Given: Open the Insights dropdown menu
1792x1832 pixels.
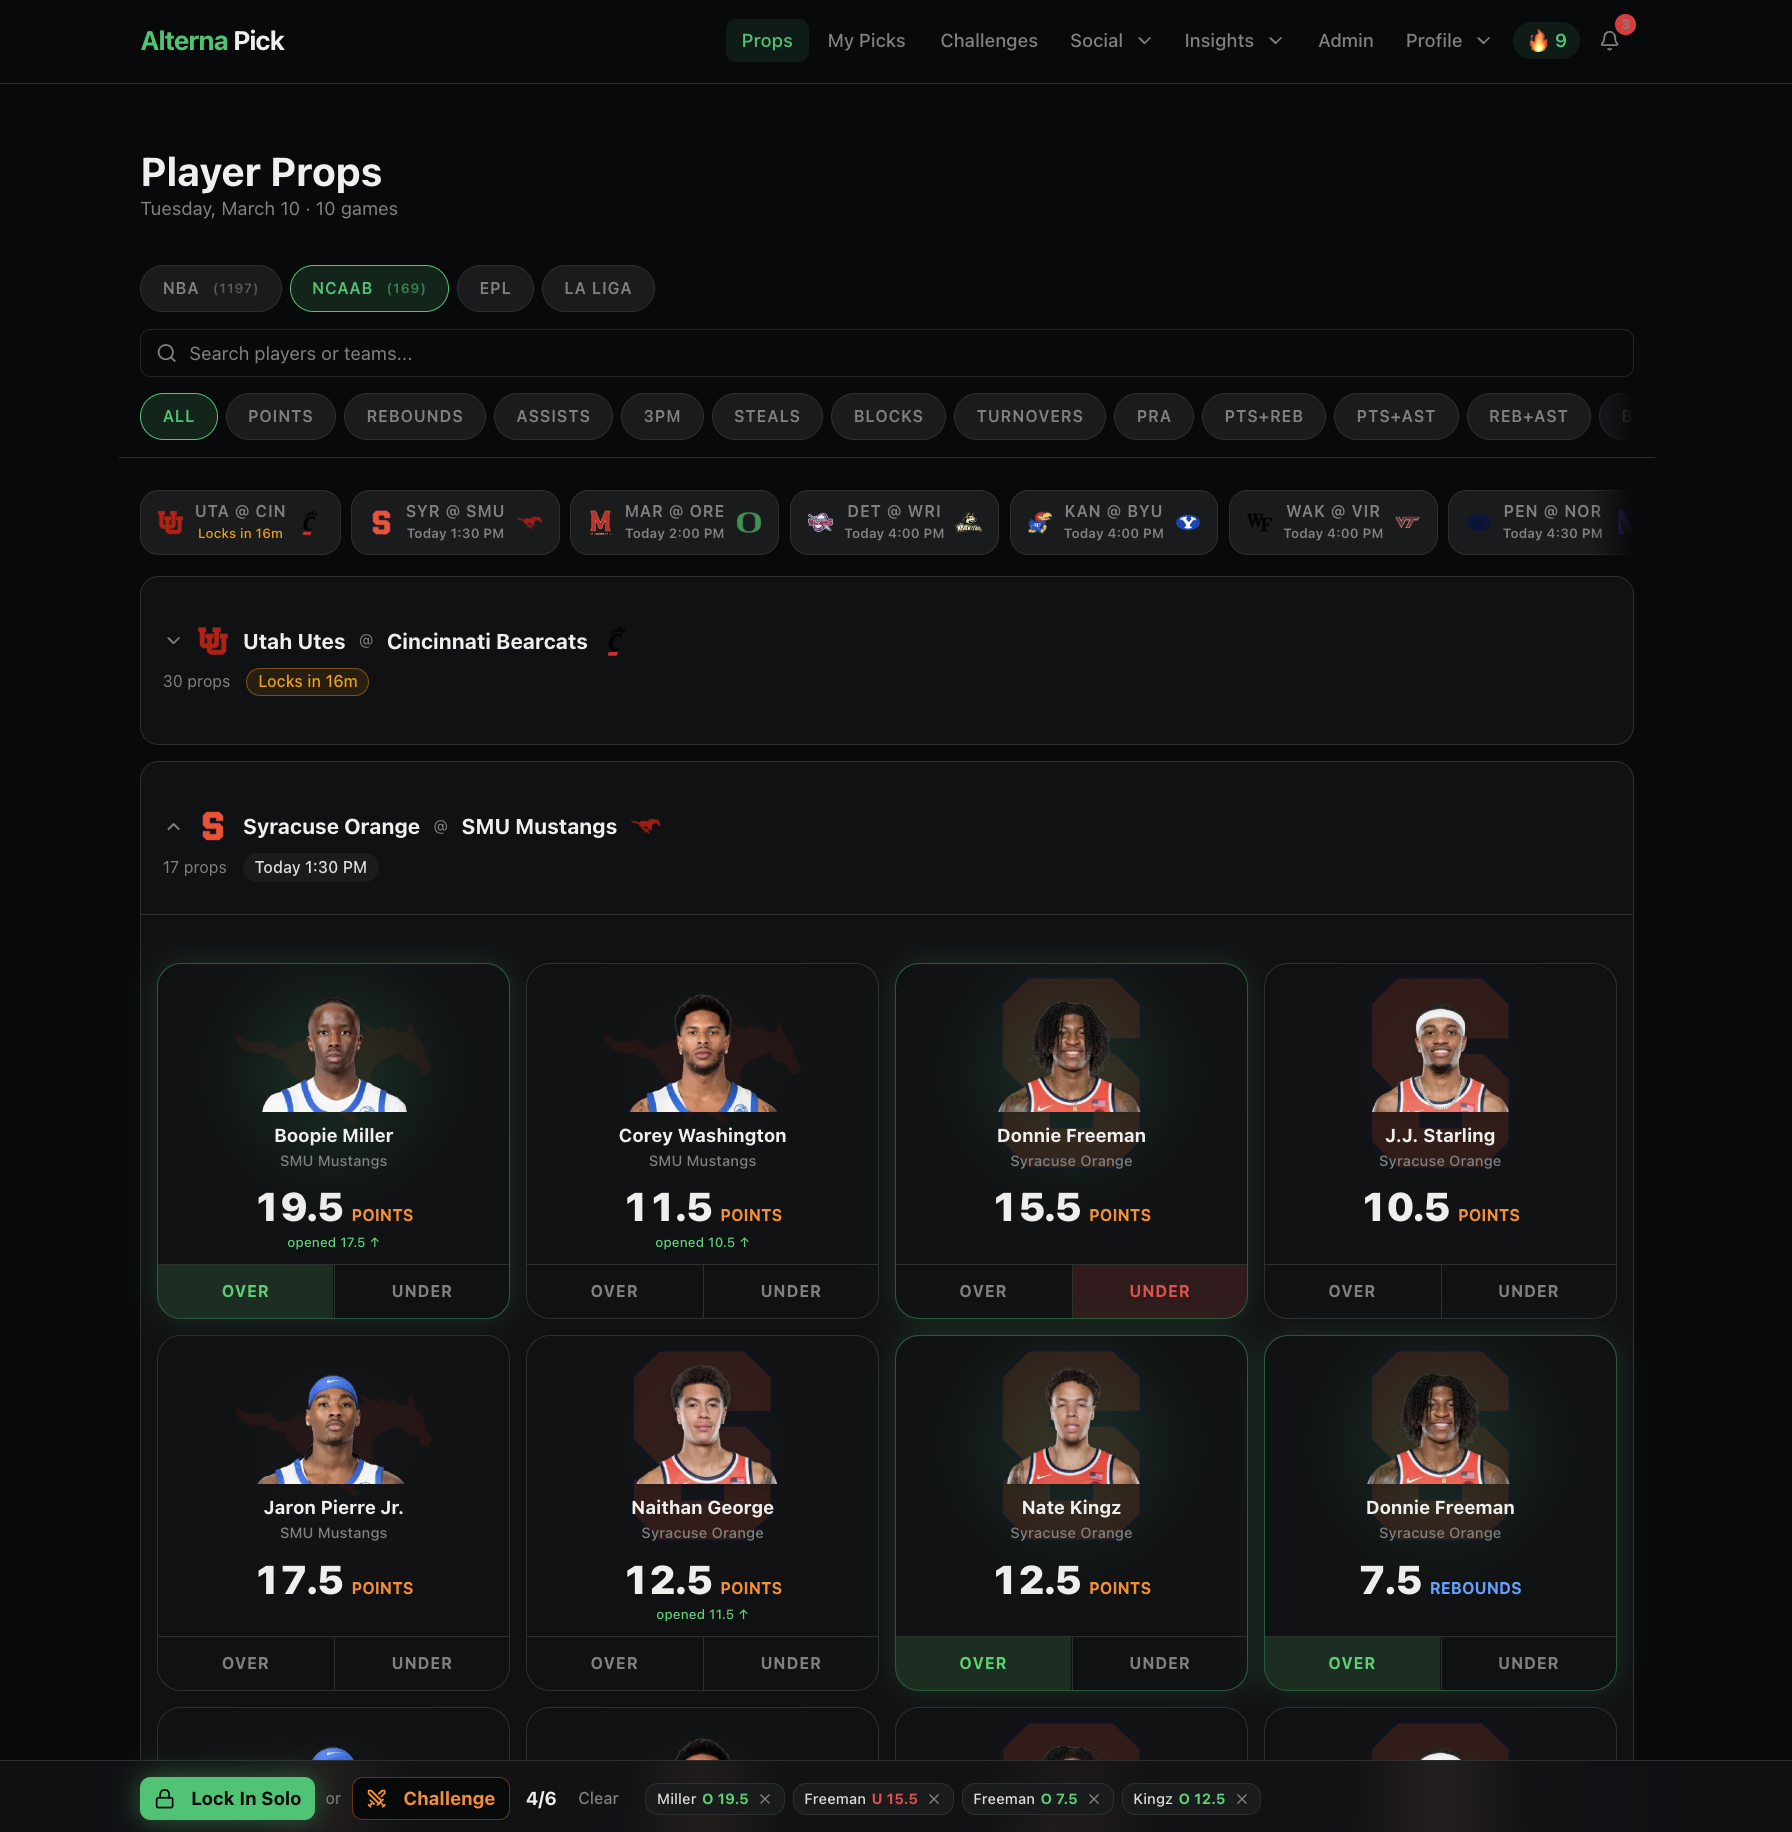Looking at the screenshot, I should [1233, 41].
